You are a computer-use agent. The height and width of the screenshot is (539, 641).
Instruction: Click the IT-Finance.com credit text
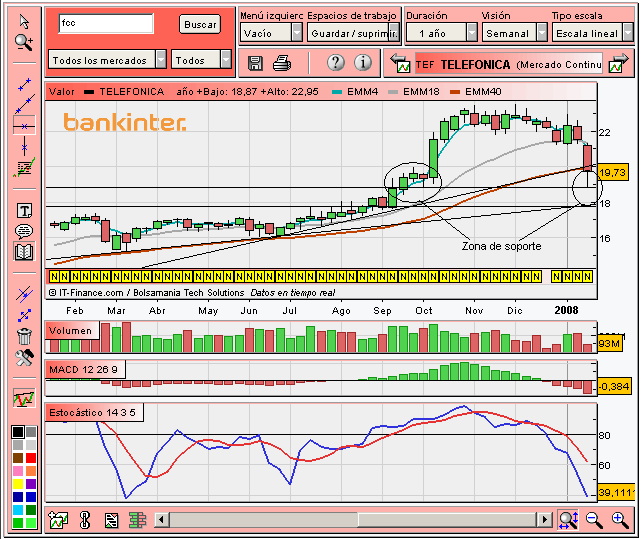click(147, 293)
